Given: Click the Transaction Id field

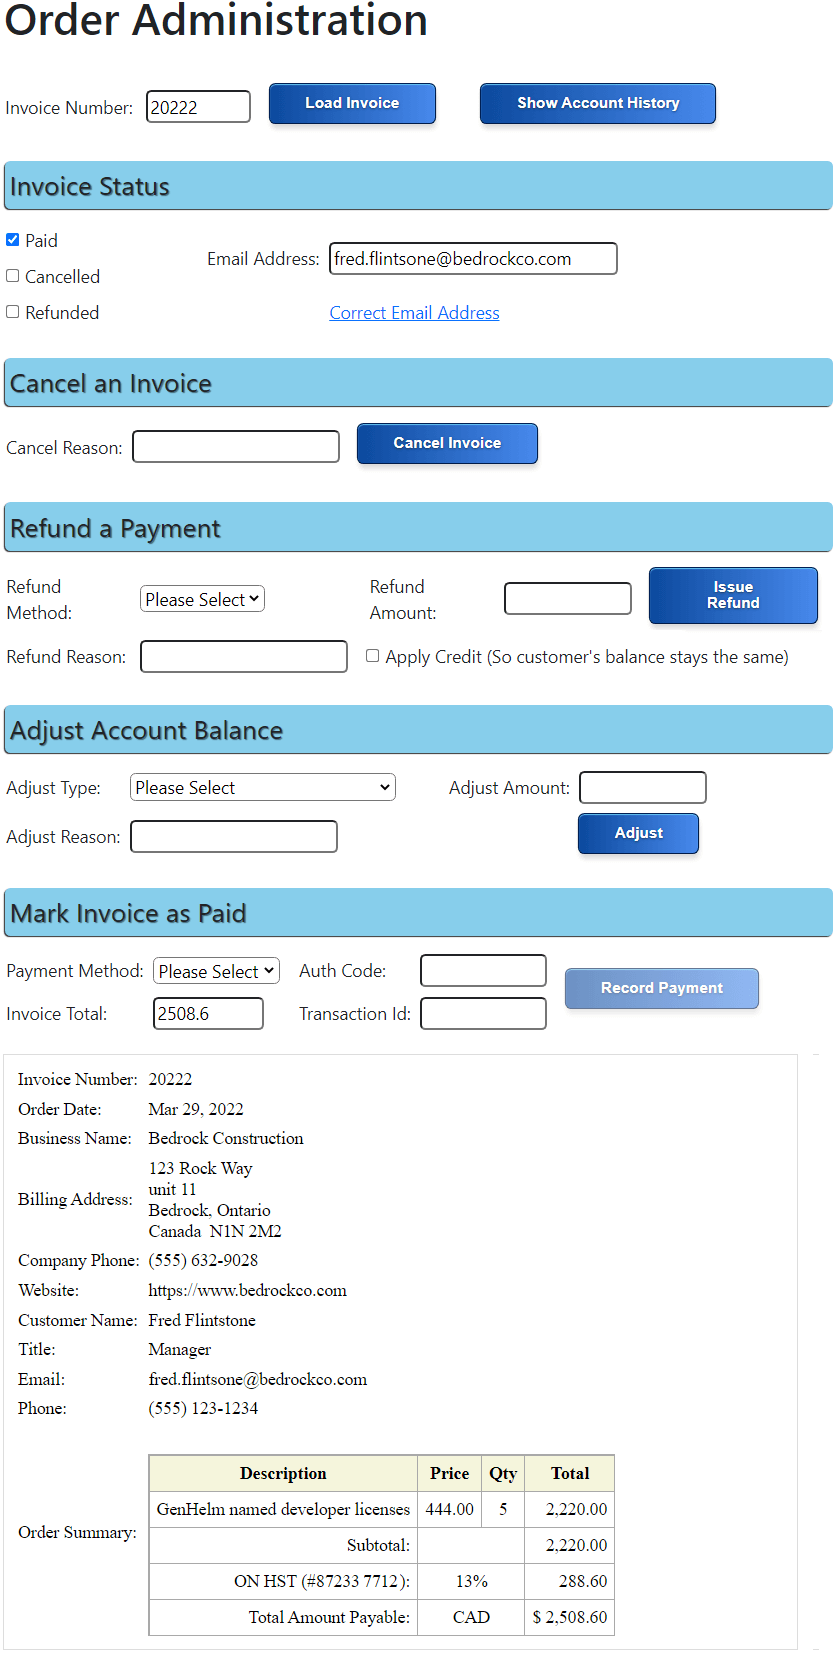Looking at the screenshot, I should (483, 1014).
